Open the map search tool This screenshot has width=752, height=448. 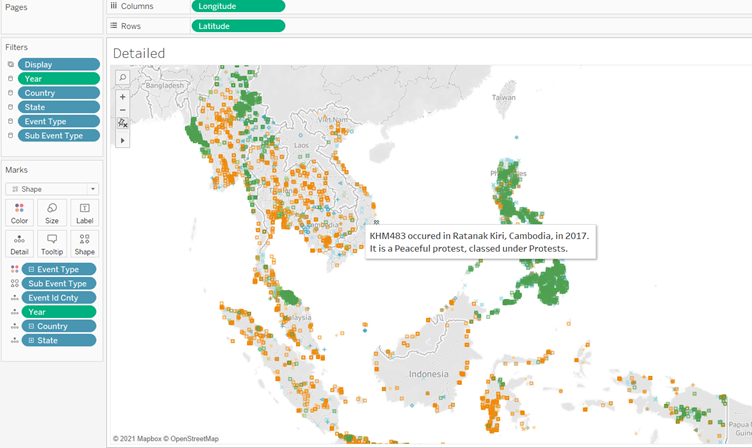pyautogui.click(x=122, y=77)
